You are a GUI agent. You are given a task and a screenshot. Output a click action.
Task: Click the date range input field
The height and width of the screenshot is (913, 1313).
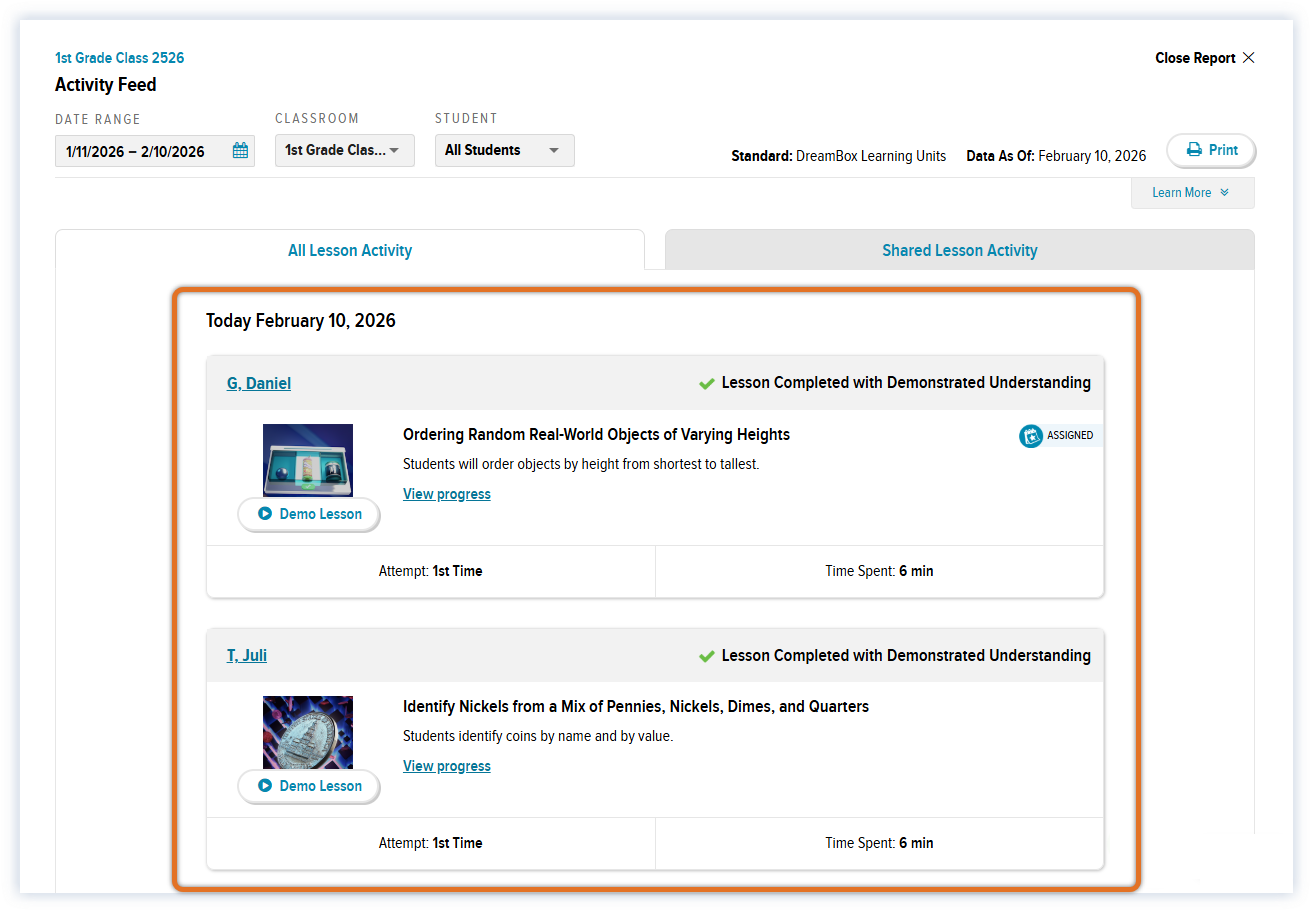pos(140,151)
